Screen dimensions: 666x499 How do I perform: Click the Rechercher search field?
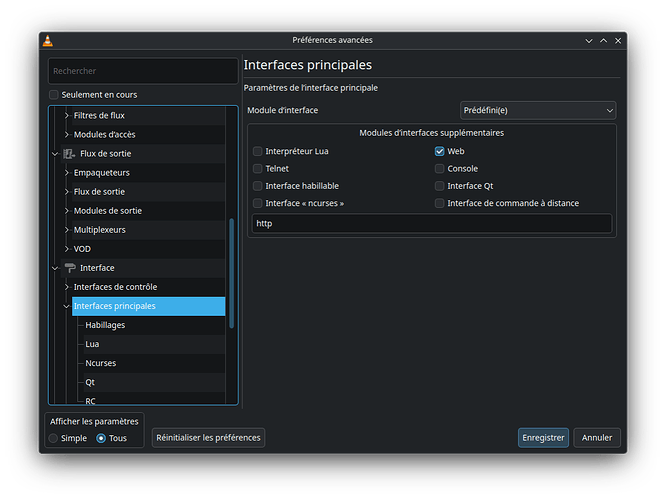click(x=143, y=71)
